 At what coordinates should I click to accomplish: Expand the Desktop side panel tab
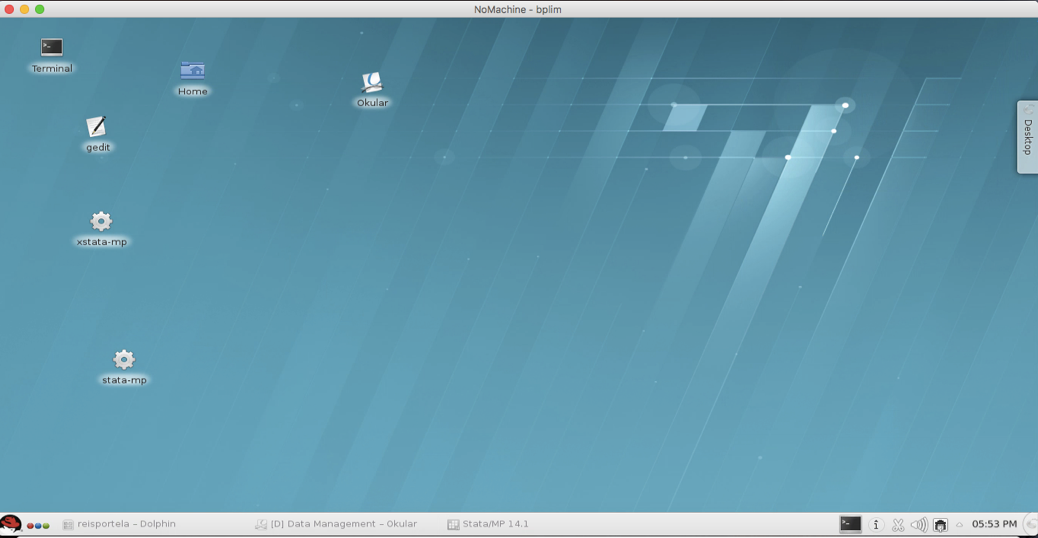1027,137
